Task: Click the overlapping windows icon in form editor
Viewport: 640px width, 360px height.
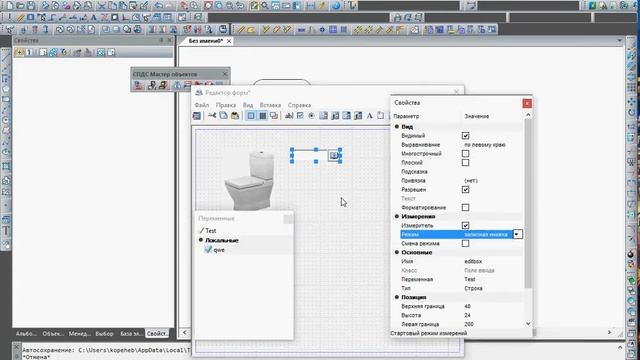Action: click(274, 116)
